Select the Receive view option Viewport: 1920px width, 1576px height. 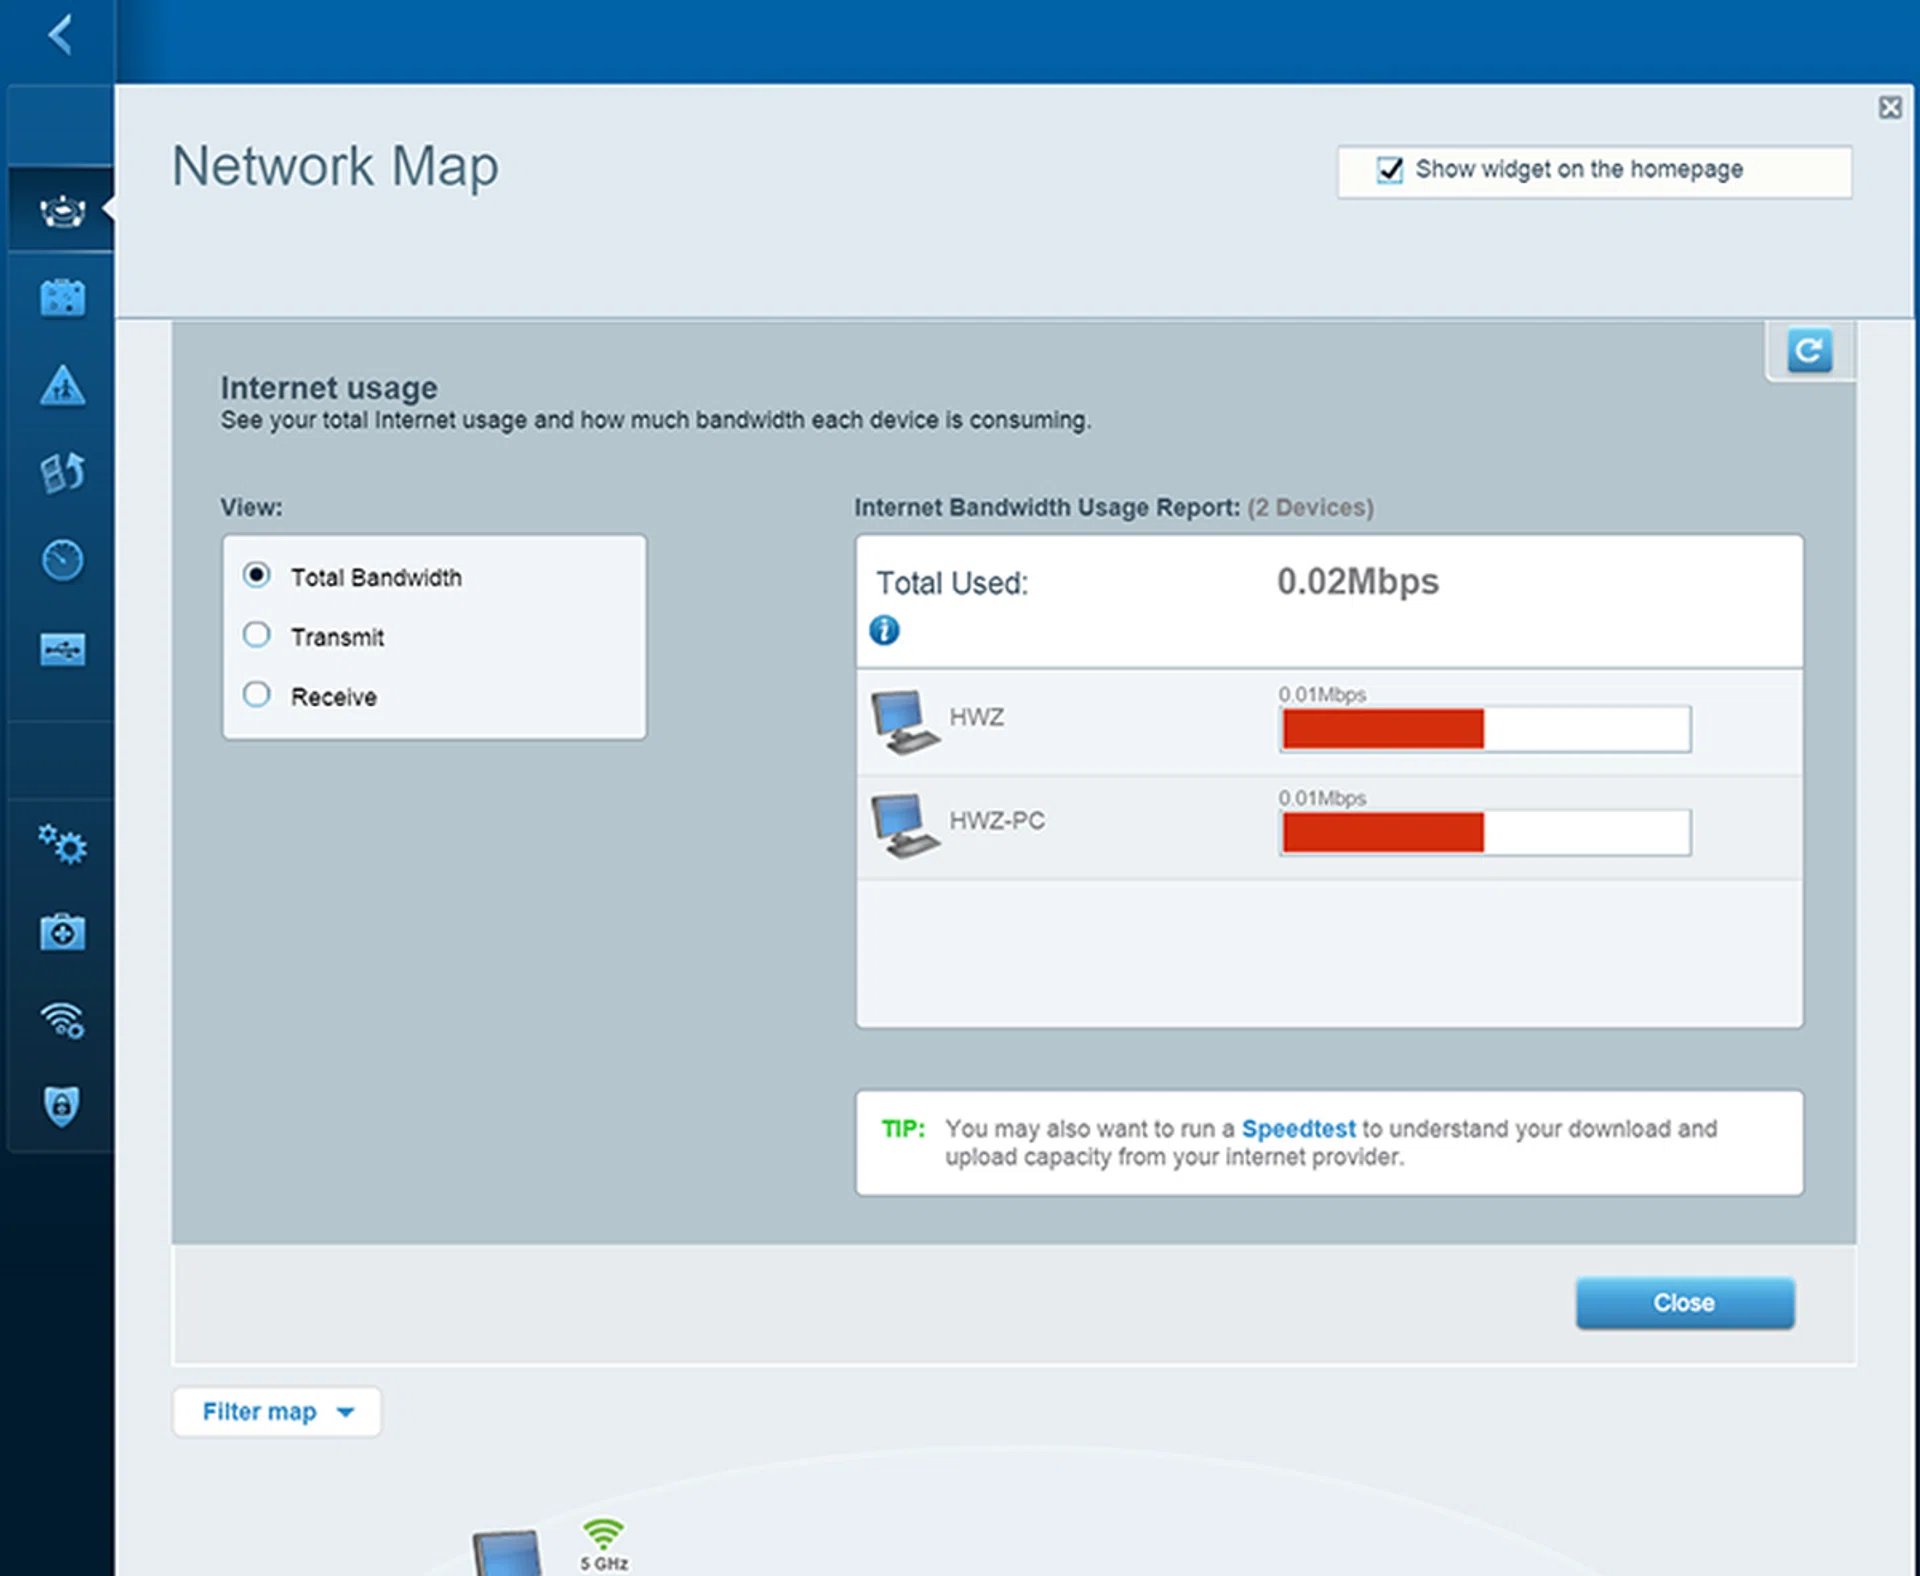(257, 695)
